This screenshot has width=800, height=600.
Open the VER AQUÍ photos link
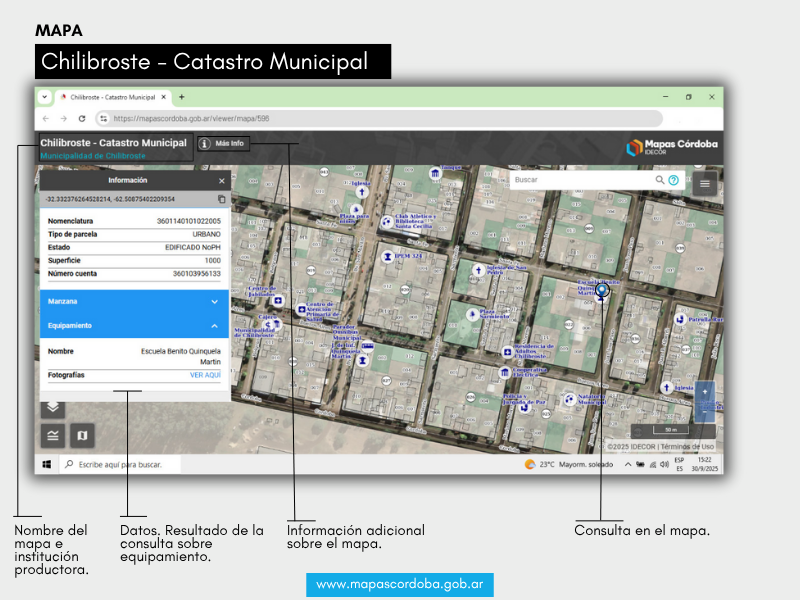point(205,375)
